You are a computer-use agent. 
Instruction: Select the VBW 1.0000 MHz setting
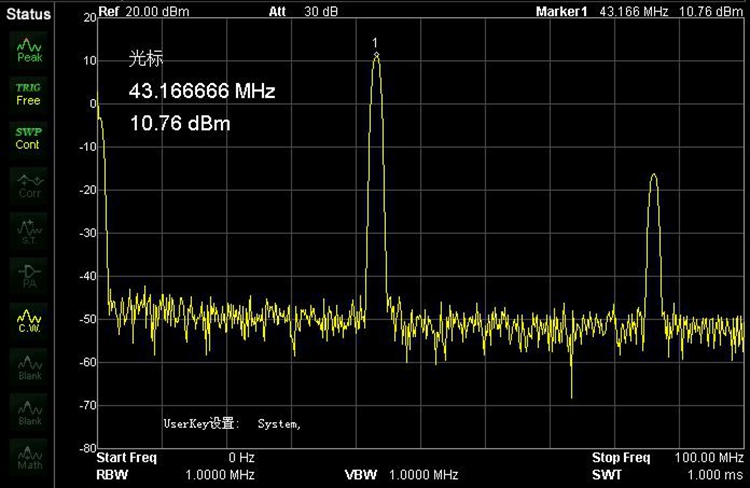402,474
